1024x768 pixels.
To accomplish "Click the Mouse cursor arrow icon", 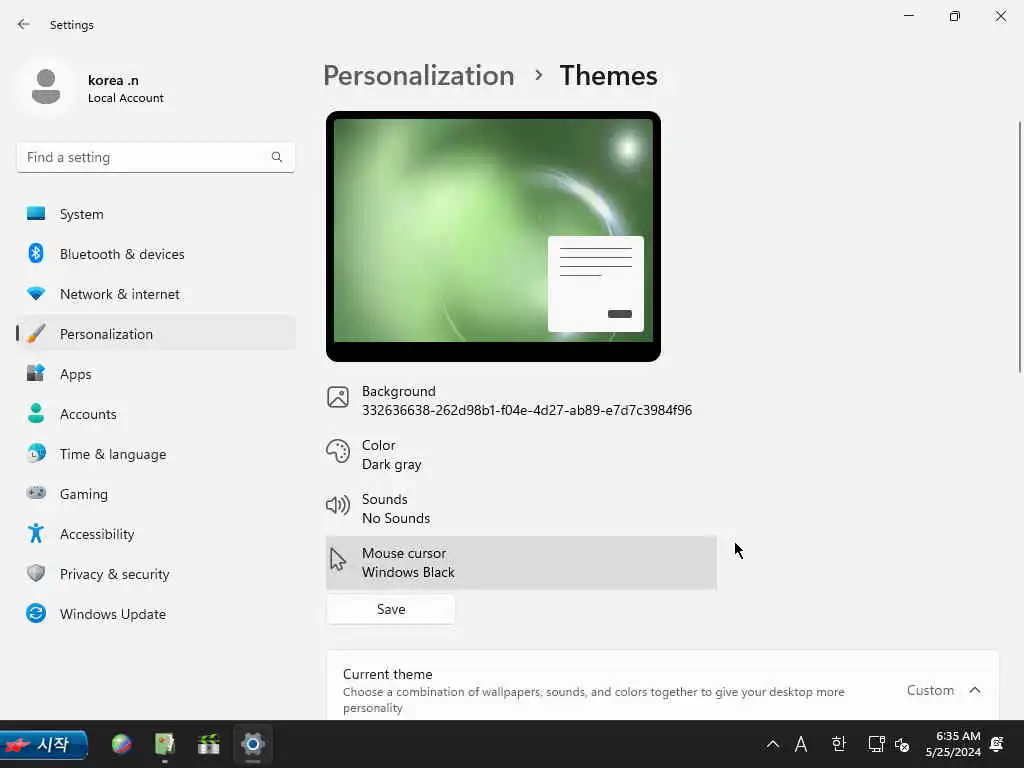I will point(338,560).
